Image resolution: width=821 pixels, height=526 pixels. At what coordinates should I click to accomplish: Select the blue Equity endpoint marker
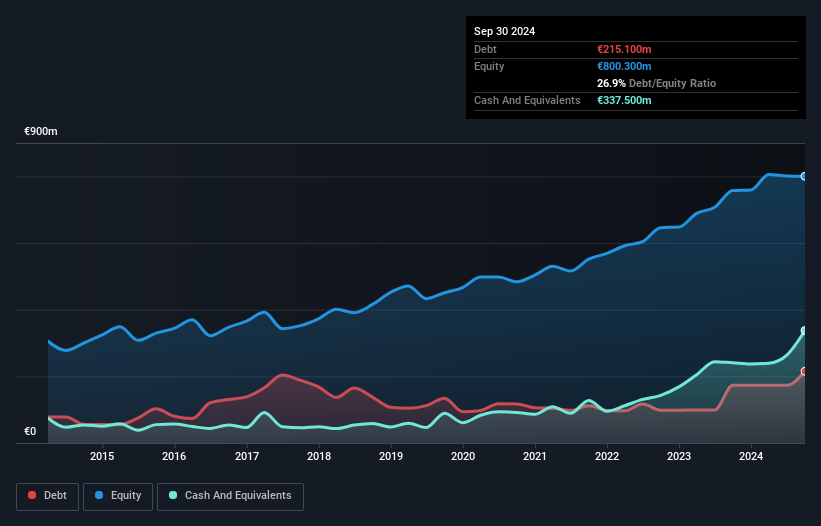tap(804, 176)
